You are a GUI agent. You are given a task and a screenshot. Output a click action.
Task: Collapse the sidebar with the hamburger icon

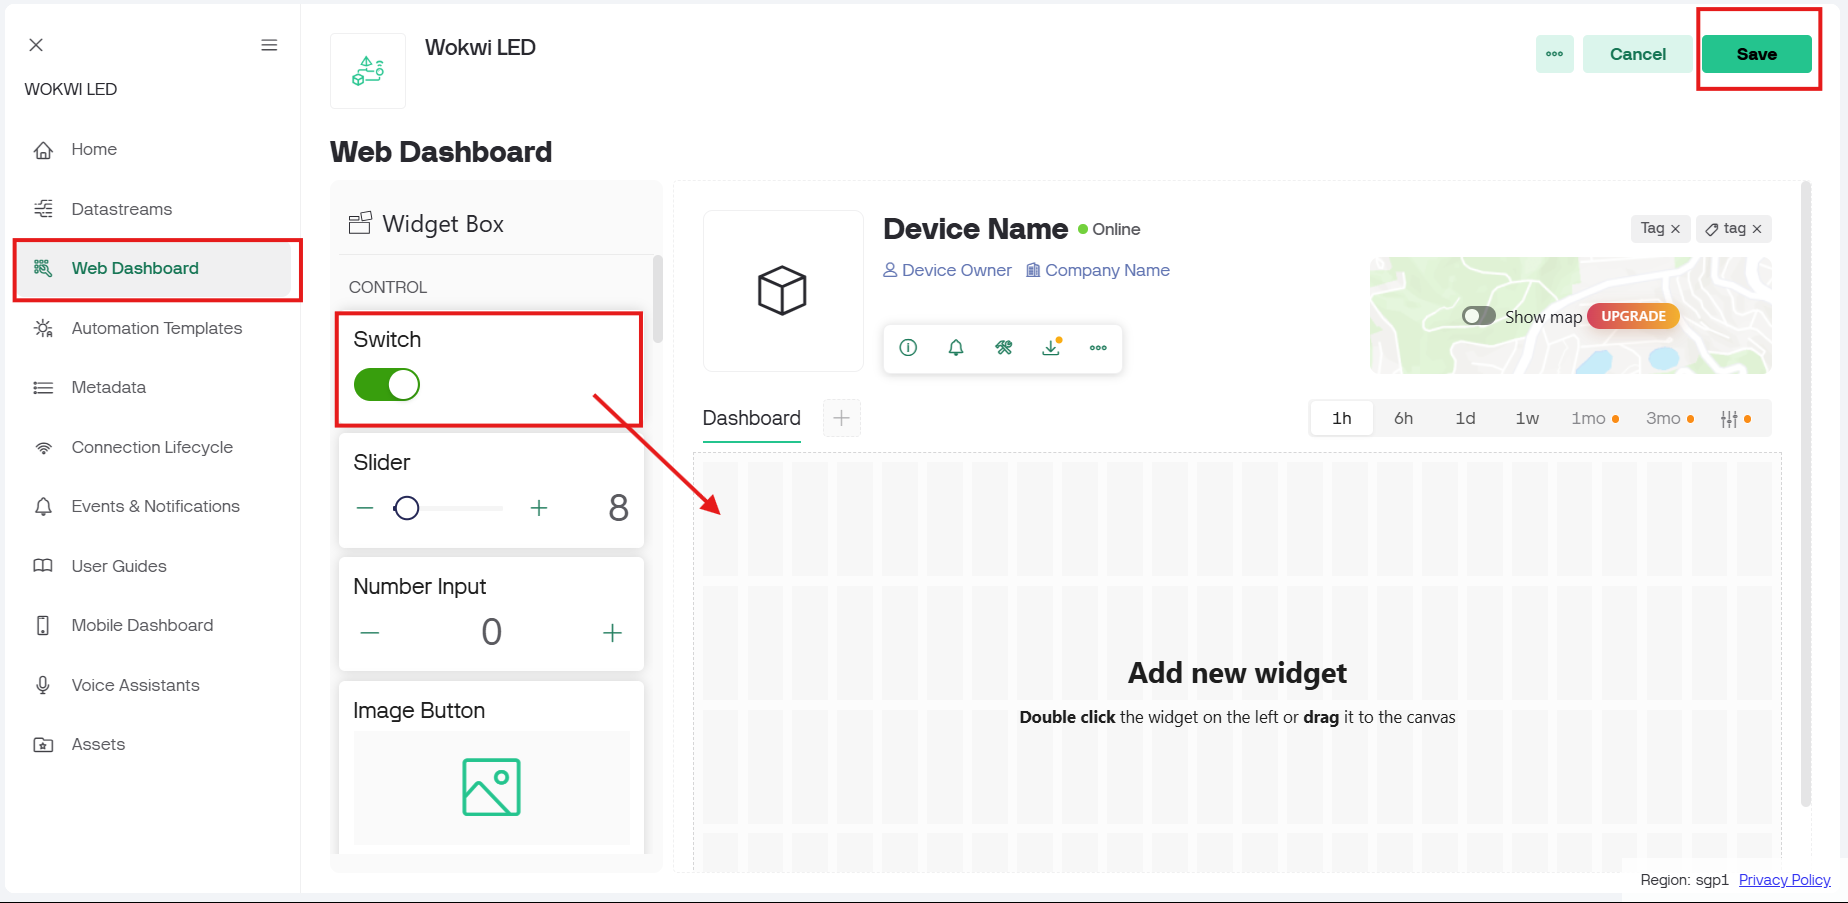(268, 45)
